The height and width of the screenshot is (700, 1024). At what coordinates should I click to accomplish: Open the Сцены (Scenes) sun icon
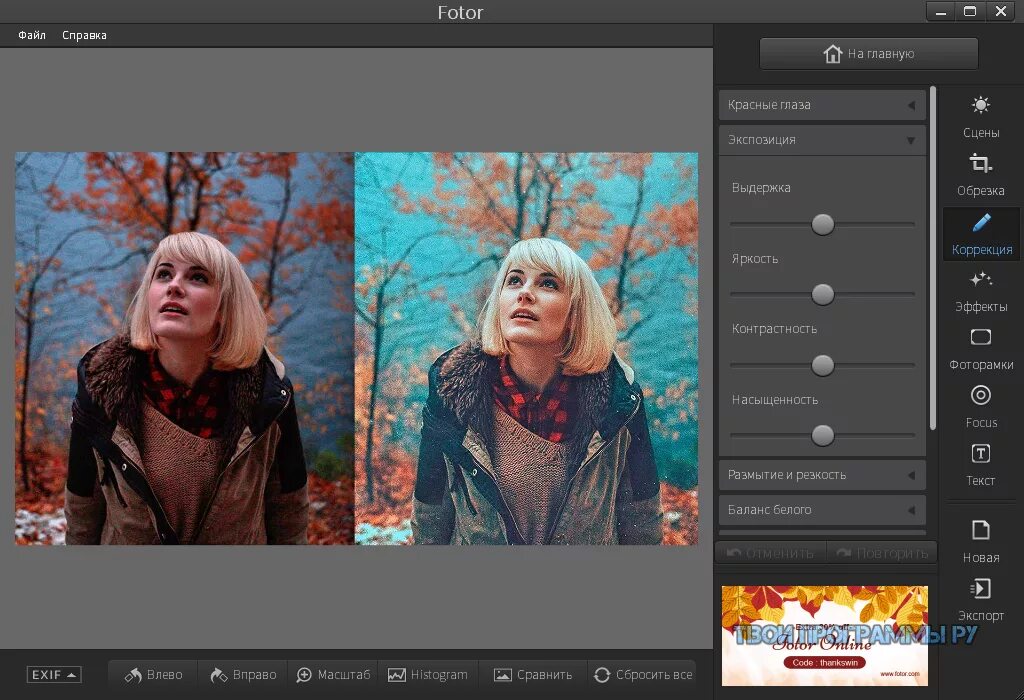pyautogui.click(x=980, y=105)
